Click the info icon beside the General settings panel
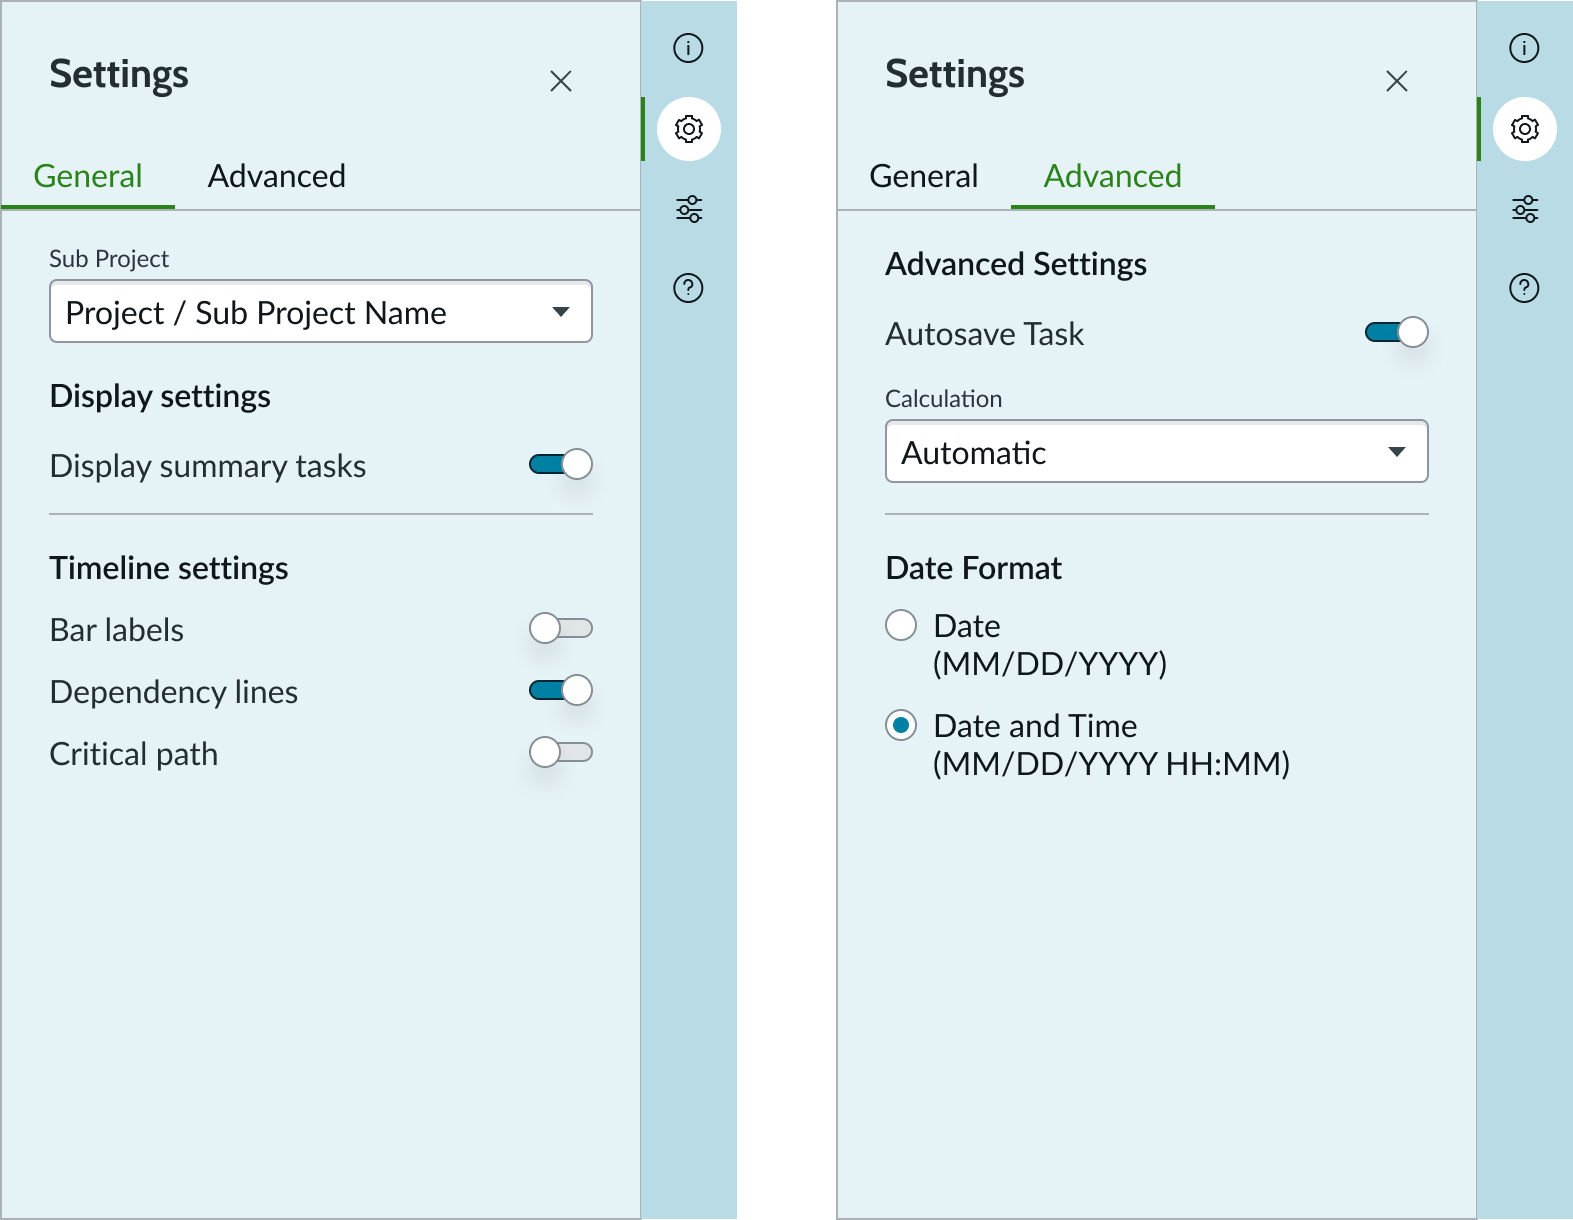The image size is (1573, 1220). click(688, 48)
